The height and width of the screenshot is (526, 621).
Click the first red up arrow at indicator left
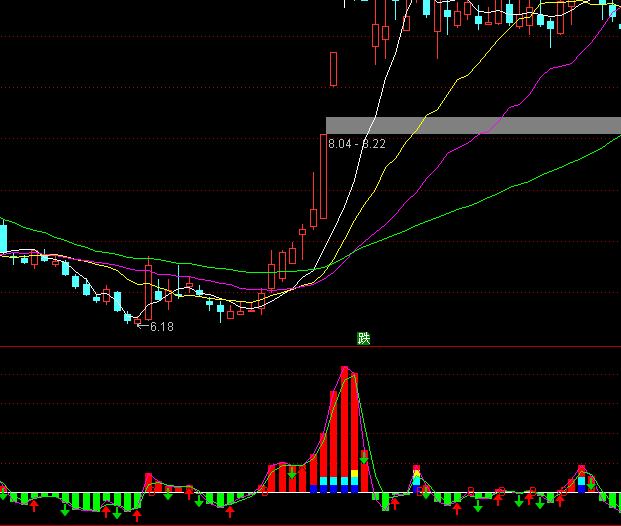(34, 506)
